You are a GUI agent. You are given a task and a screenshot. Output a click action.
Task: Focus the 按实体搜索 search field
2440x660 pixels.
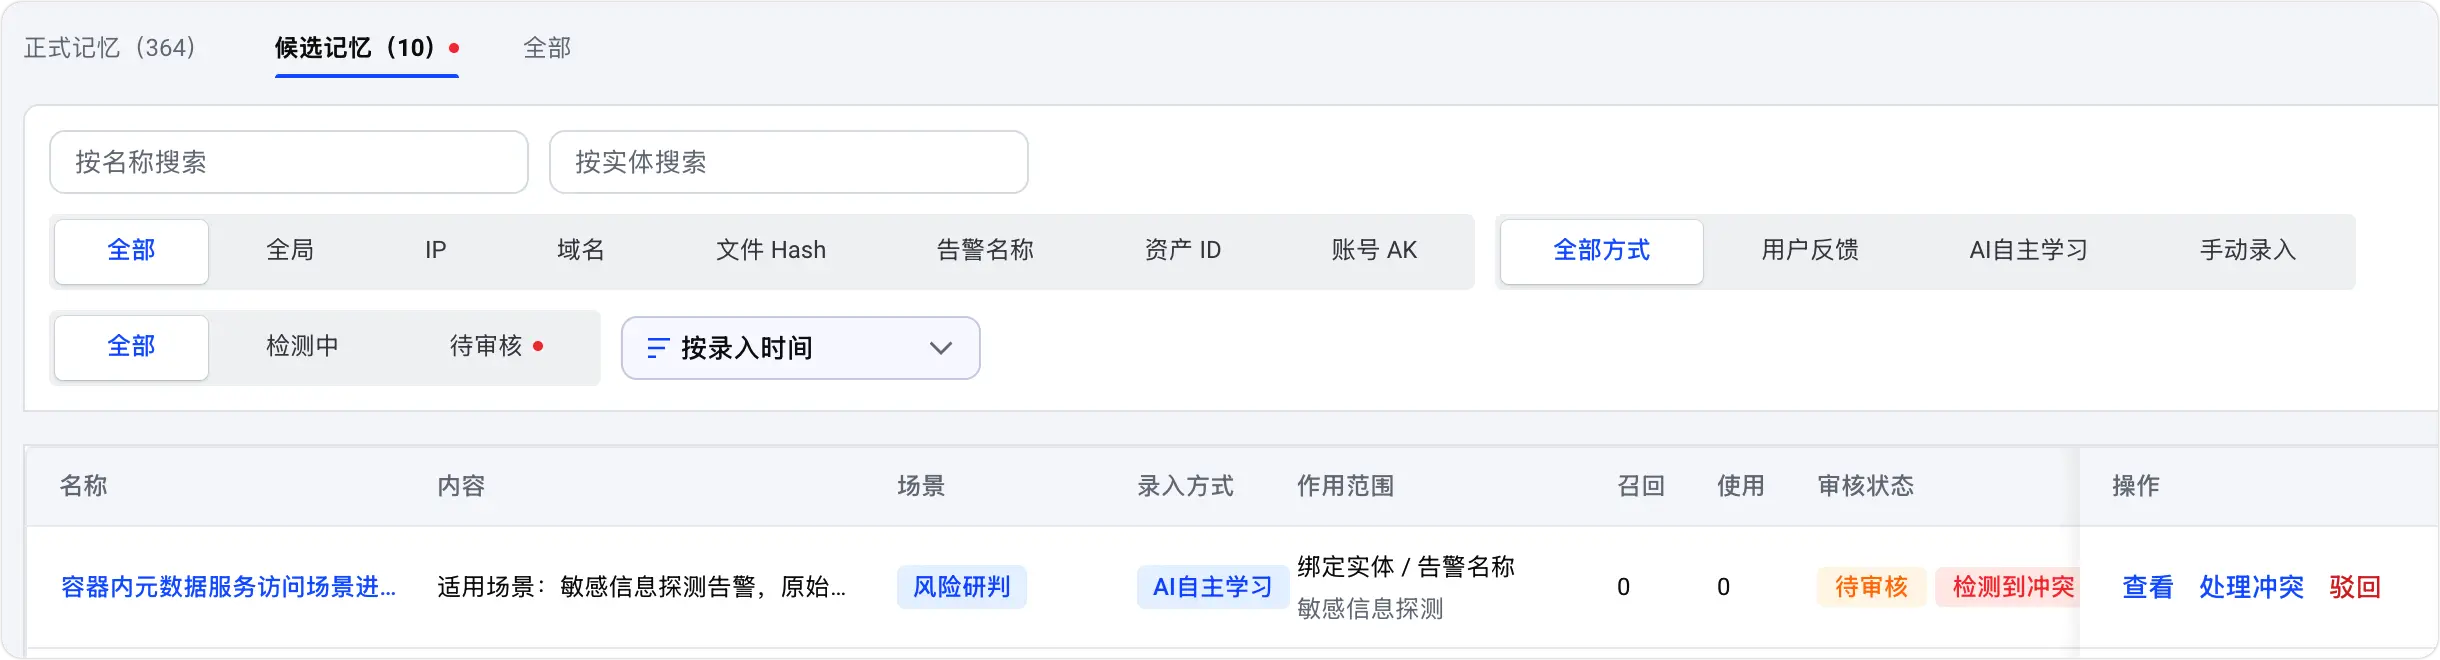[x=789, y=162]
